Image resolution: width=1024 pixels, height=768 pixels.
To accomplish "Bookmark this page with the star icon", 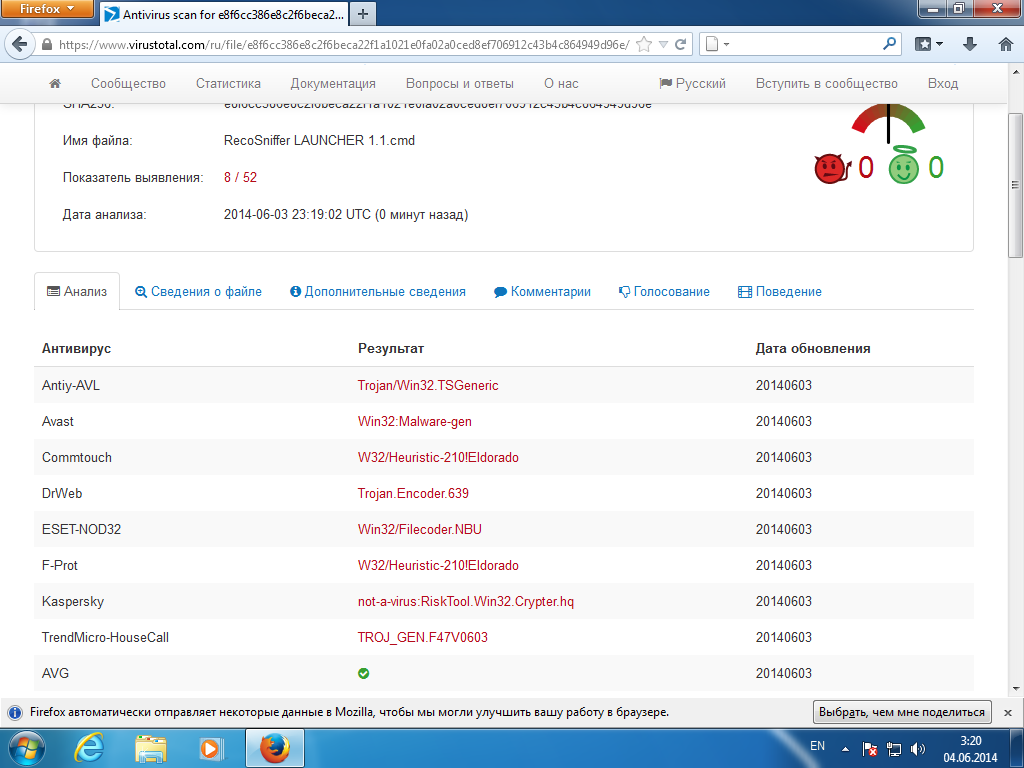I will click(x=644, y=44).
